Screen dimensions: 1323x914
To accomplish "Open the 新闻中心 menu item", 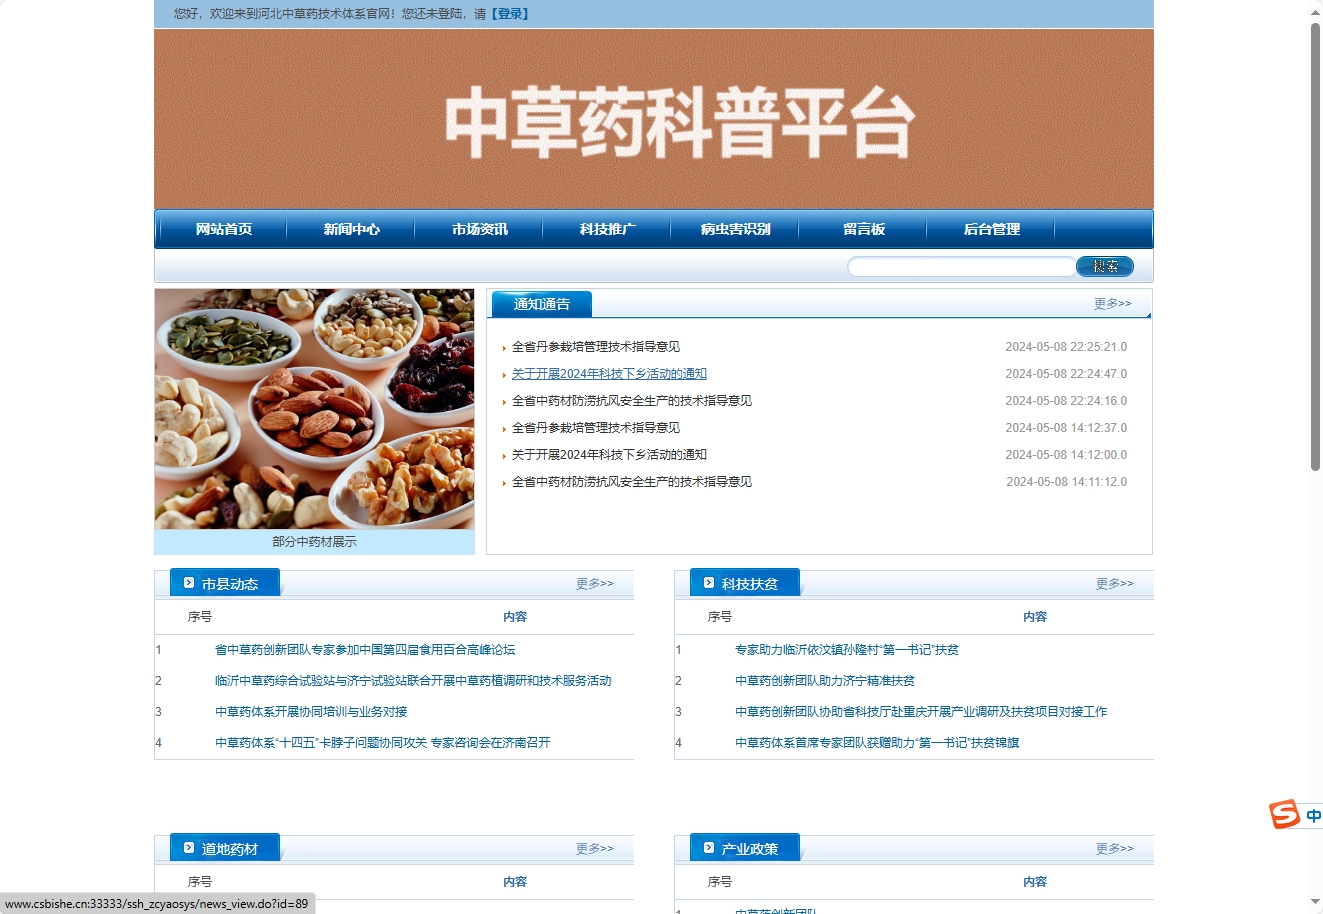I will [350, 229].
